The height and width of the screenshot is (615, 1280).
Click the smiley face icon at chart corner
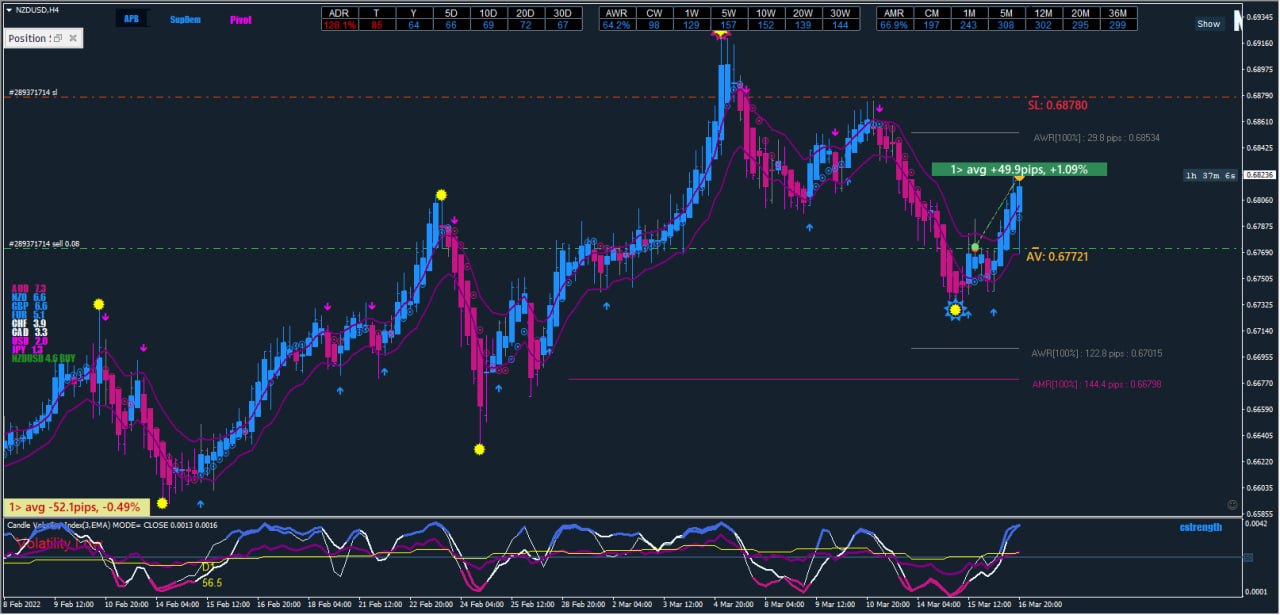tap(1232, 505)
